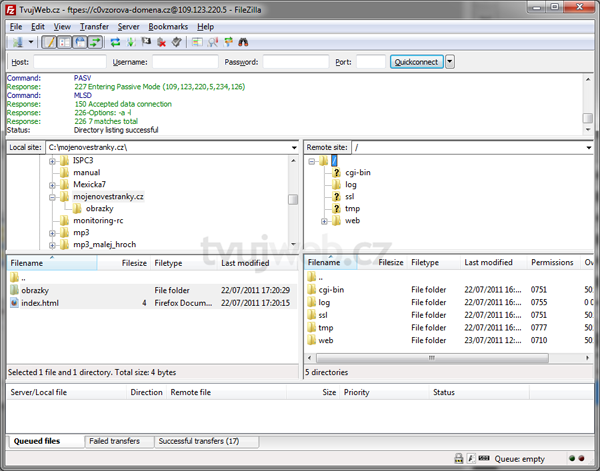Click remote file list horizontal scrollbar
The width and height of the screenshot is (600, 471).
click(x=432, y=358)
